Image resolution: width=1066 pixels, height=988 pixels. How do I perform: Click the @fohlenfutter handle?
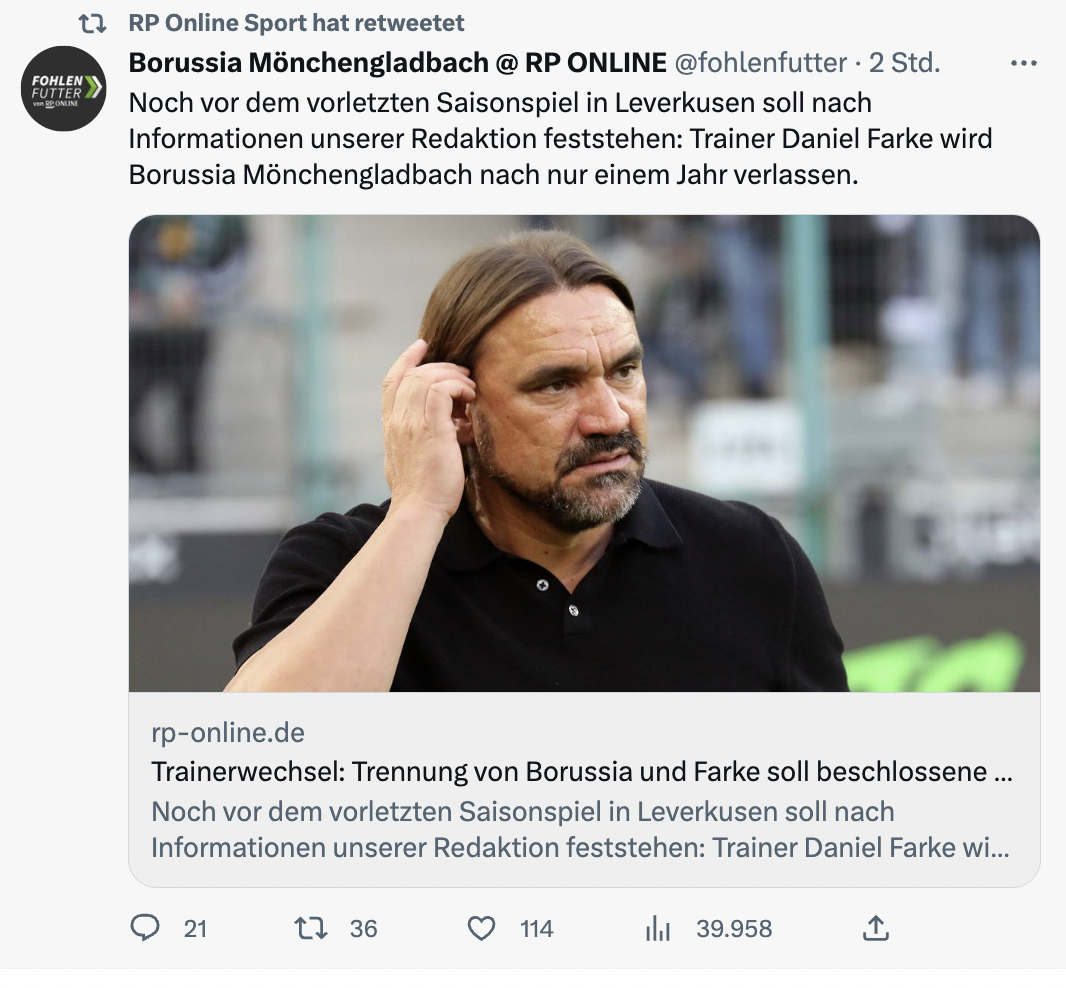(x=761, y=63)
